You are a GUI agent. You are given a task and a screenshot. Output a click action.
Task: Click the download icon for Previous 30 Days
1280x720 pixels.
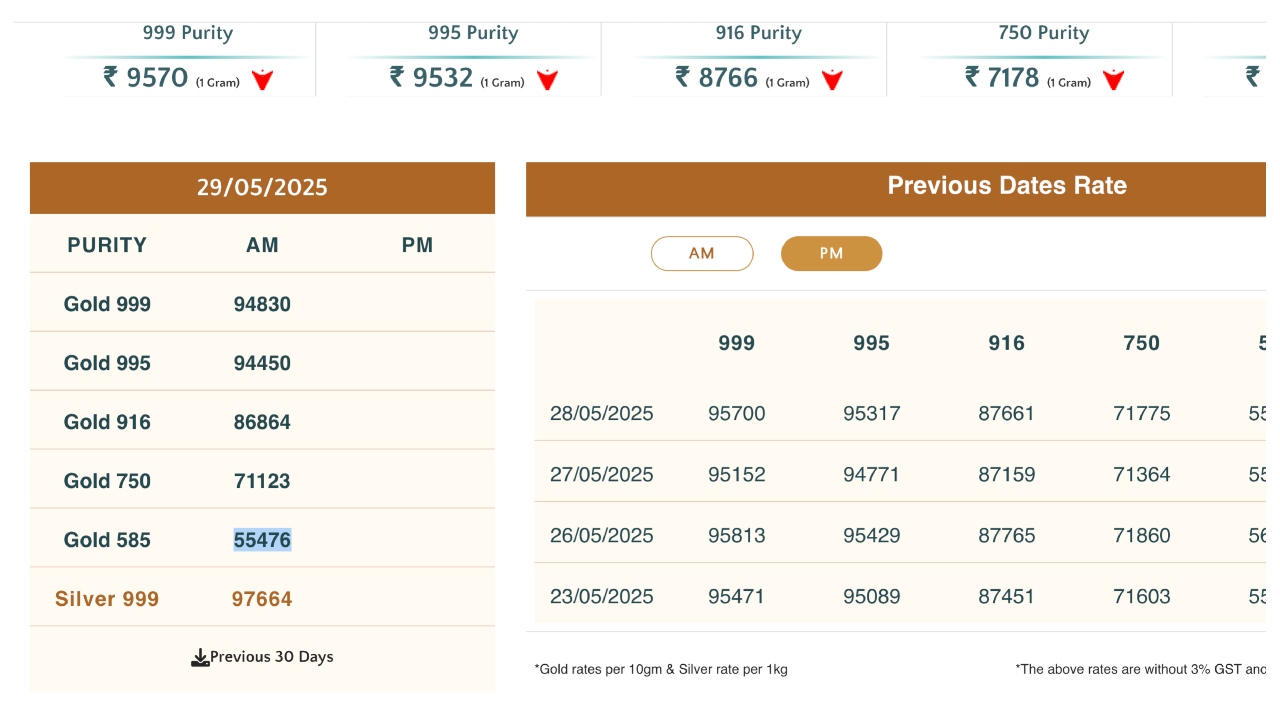200,657
